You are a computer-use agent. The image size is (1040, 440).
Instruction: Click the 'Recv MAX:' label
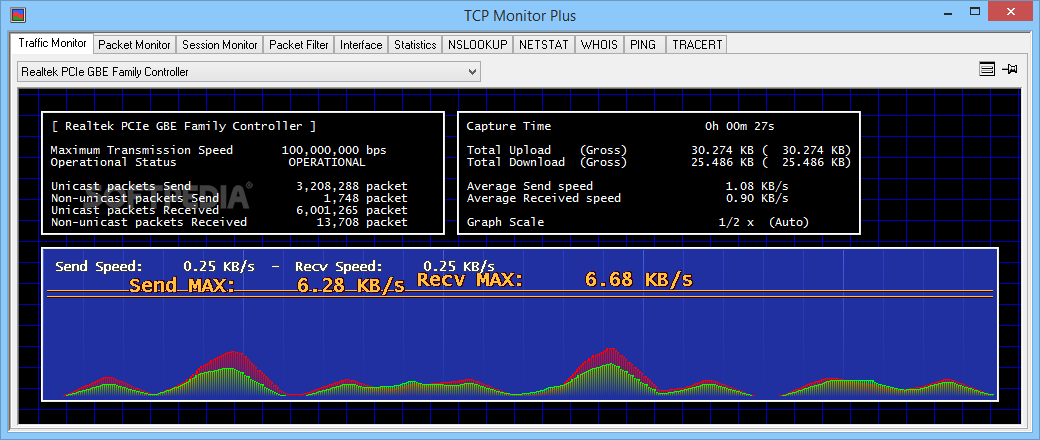click(x=470, y=279)
